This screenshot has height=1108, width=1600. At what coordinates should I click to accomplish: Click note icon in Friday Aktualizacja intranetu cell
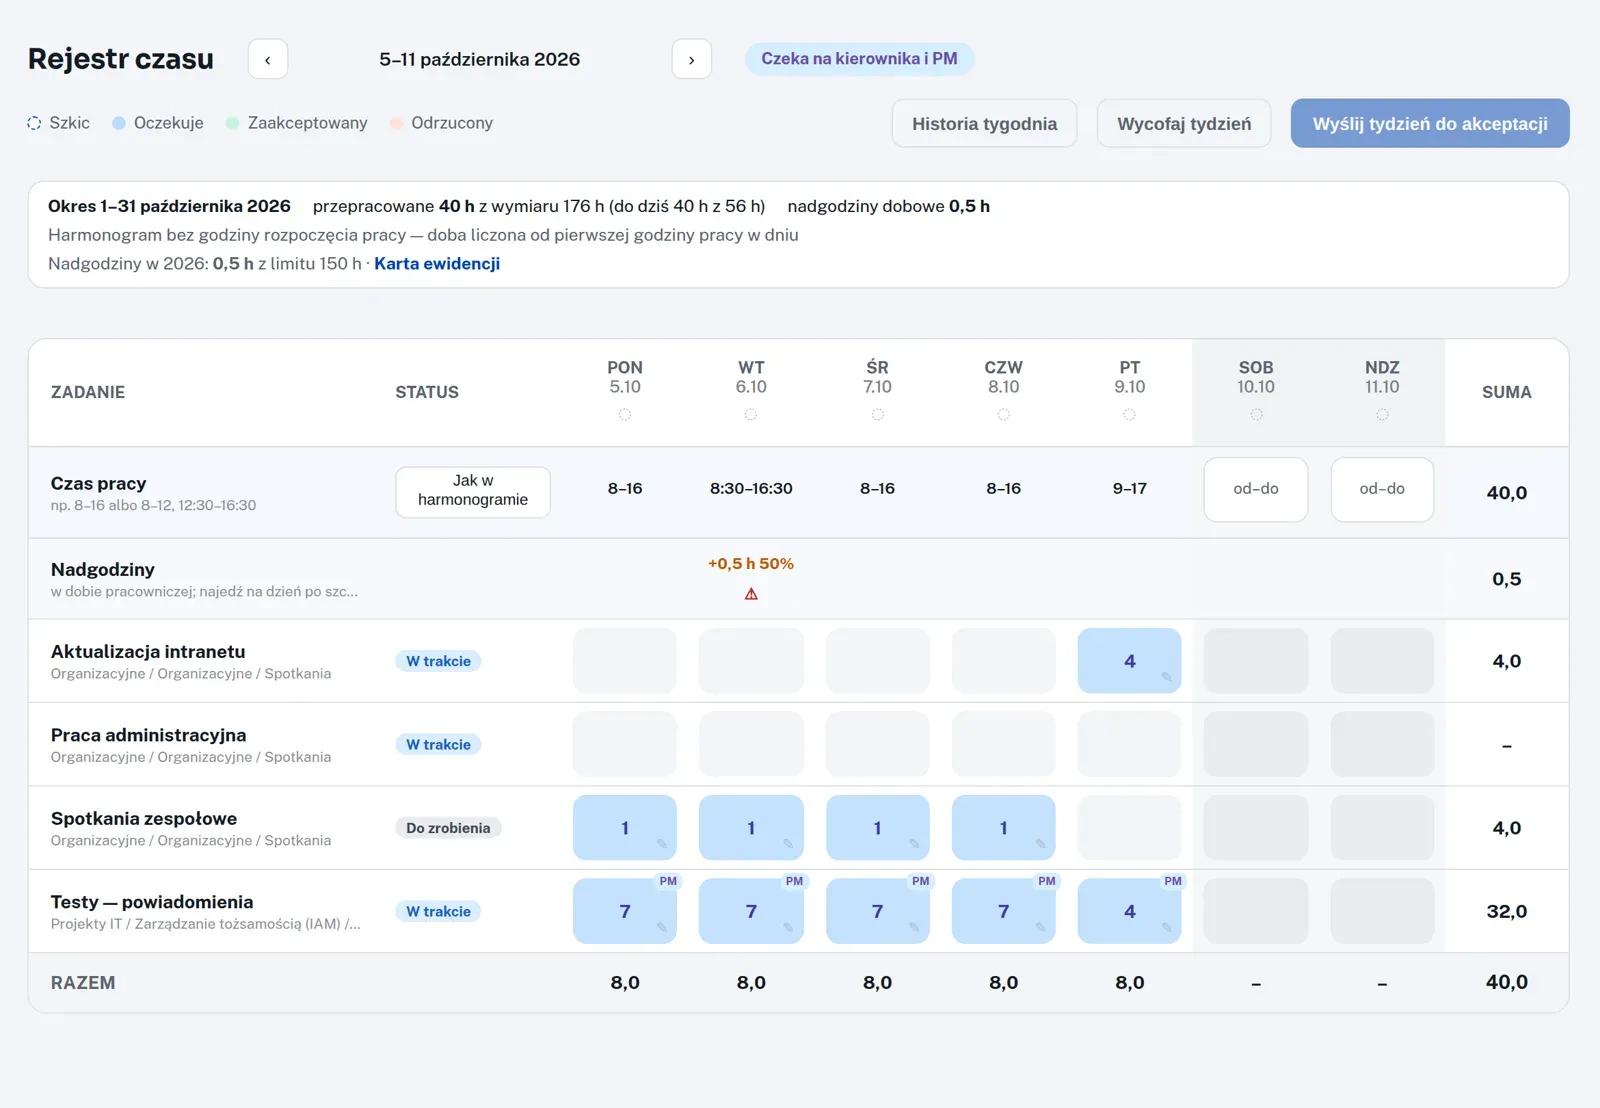coord(1166,677)
